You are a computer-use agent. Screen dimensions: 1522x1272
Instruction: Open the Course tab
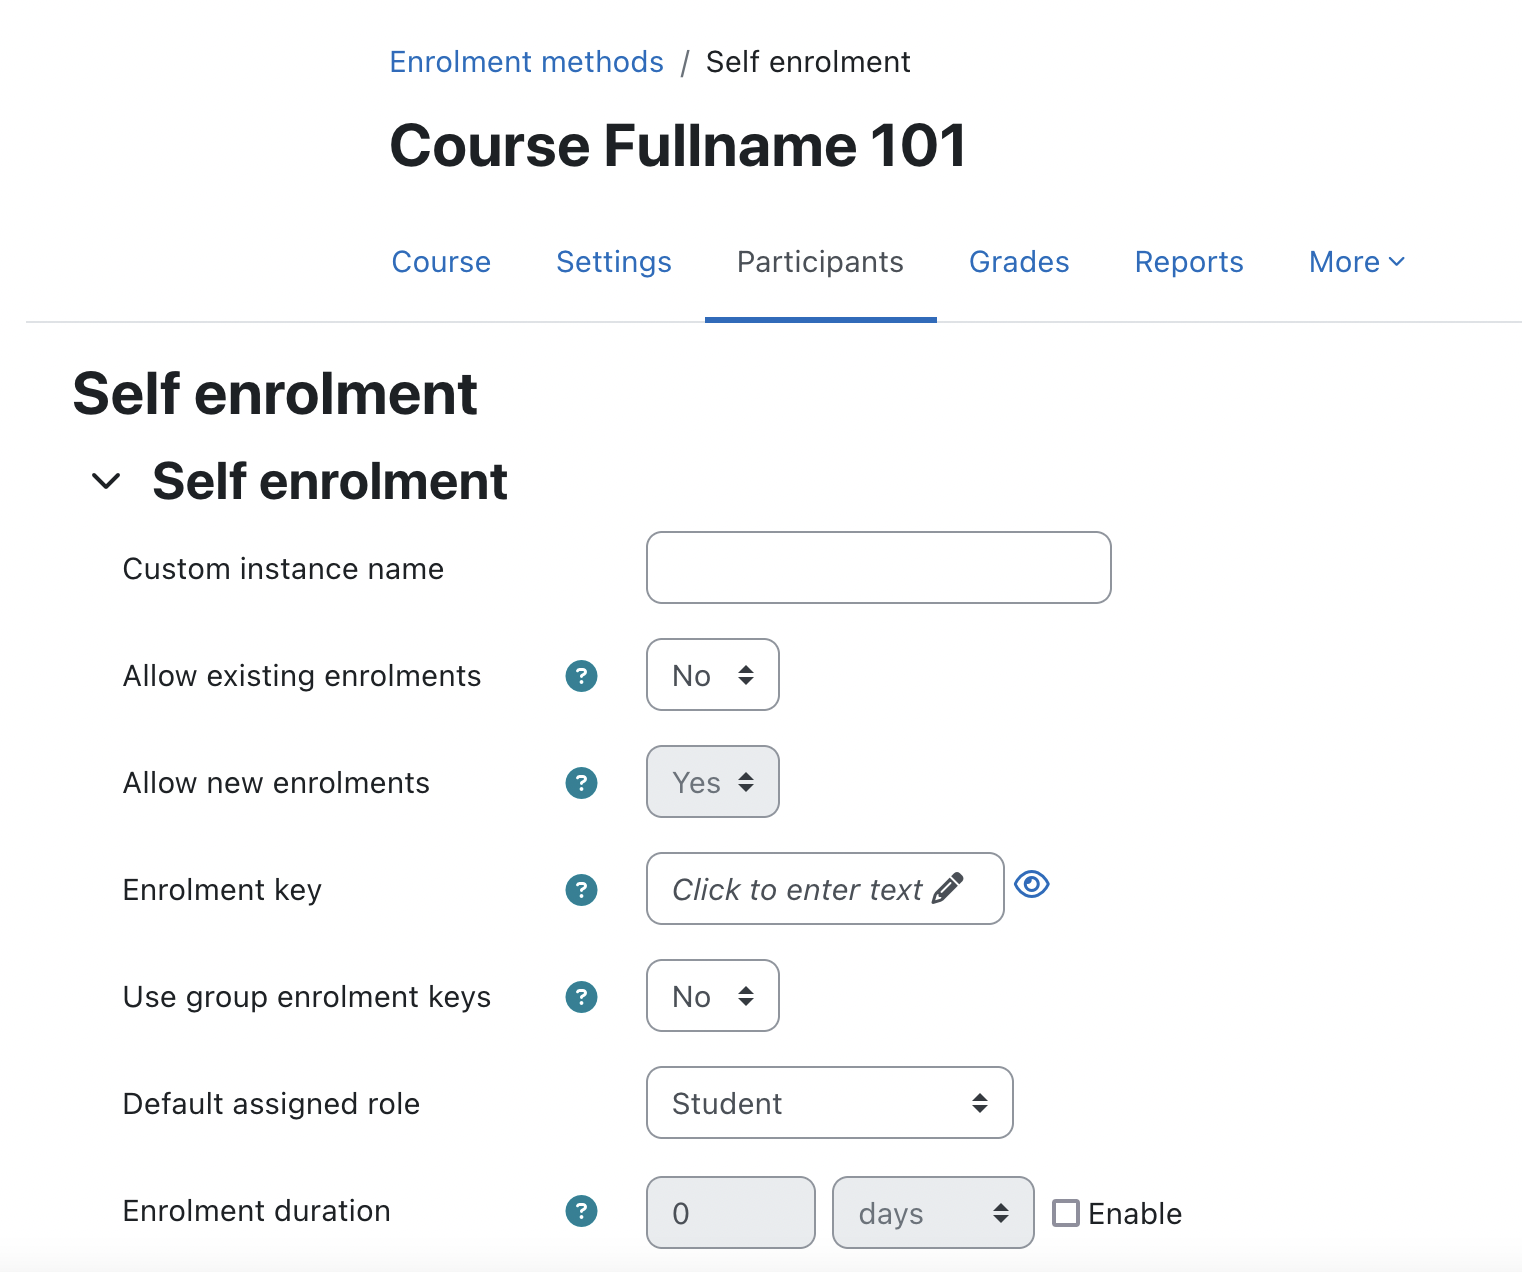point(441,262)
